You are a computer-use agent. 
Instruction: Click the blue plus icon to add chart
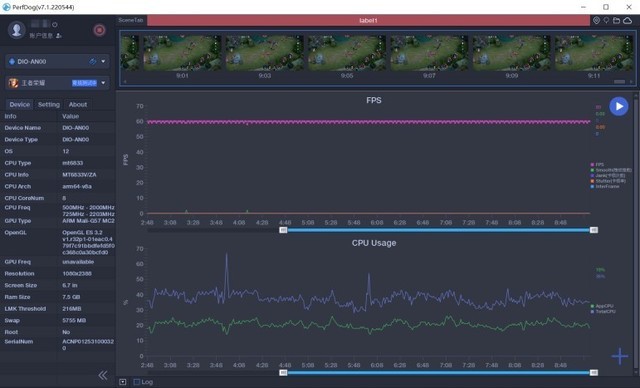[x=620, y=356]
